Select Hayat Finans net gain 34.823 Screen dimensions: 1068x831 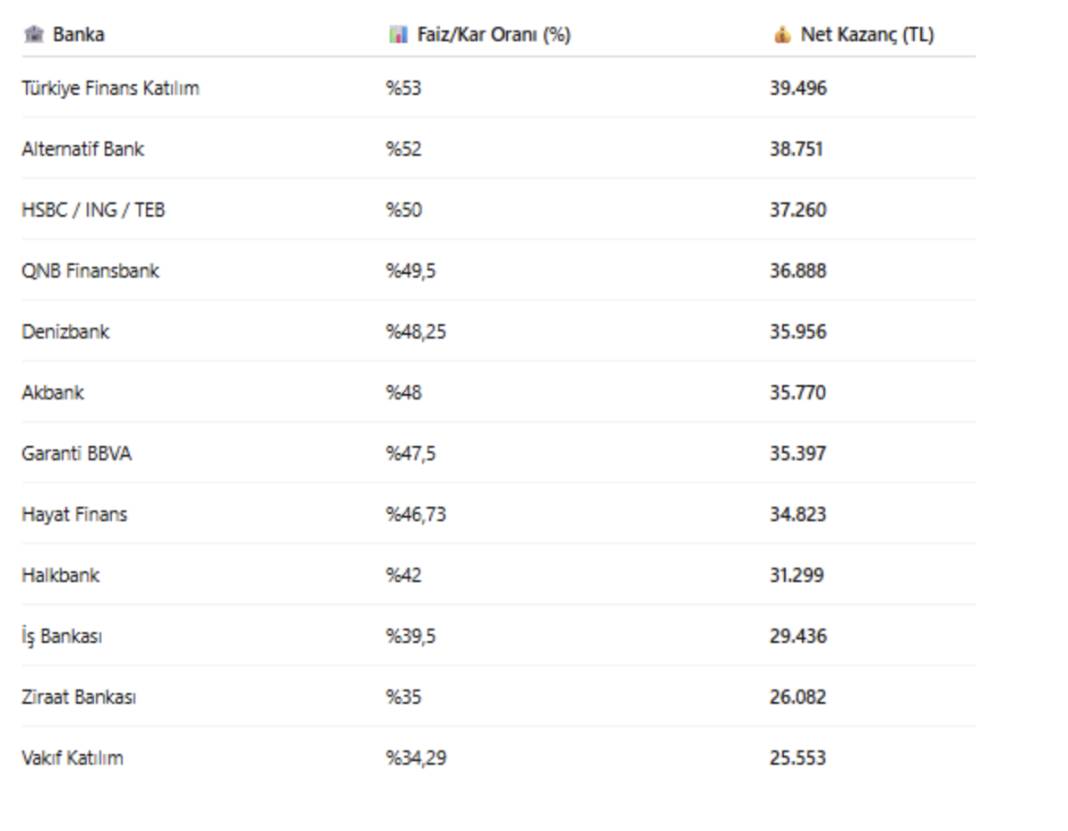(x=798, y=514)
